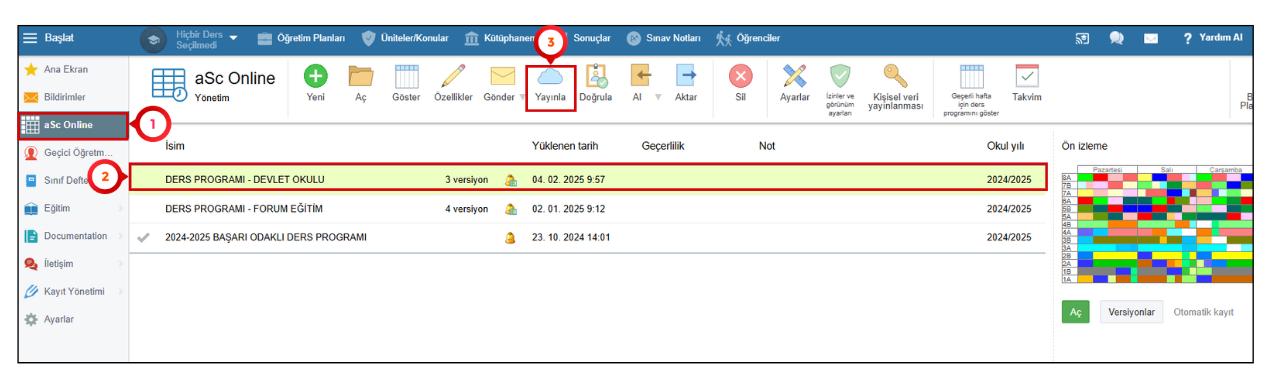Expand the Documentation sidebar chevron

tap(120, 236)
